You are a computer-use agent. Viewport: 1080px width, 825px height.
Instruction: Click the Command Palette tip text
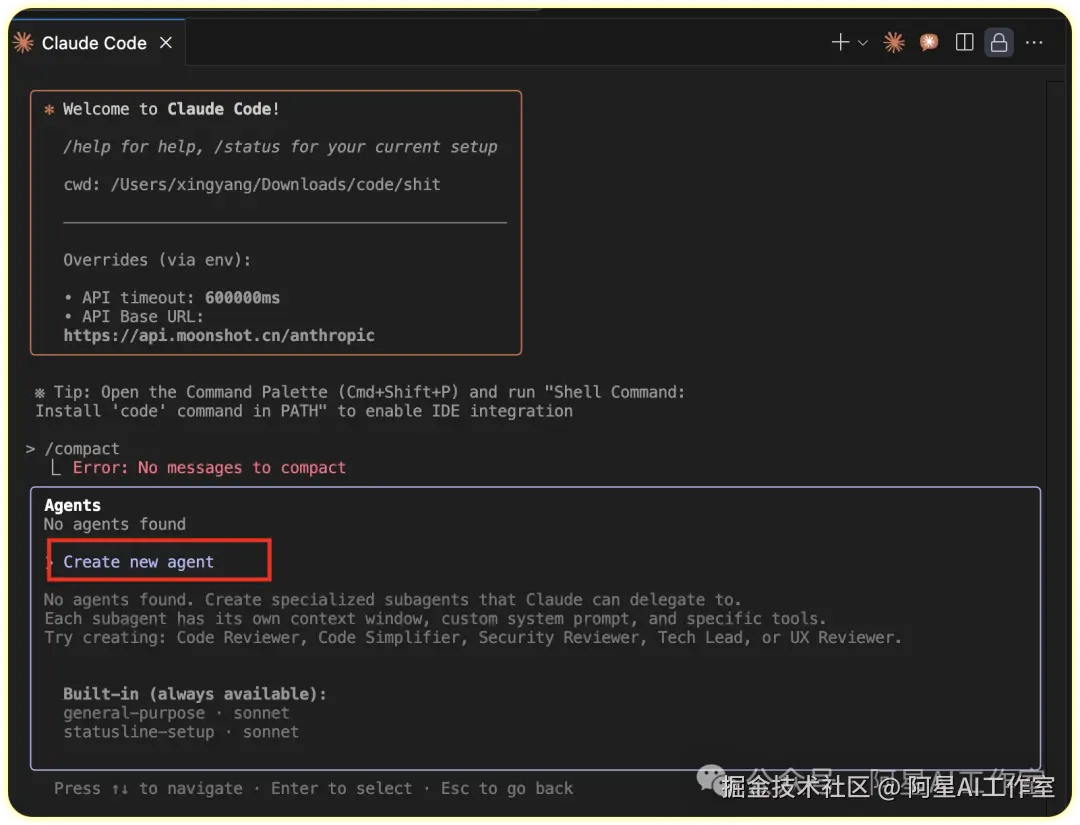[360, 401]
